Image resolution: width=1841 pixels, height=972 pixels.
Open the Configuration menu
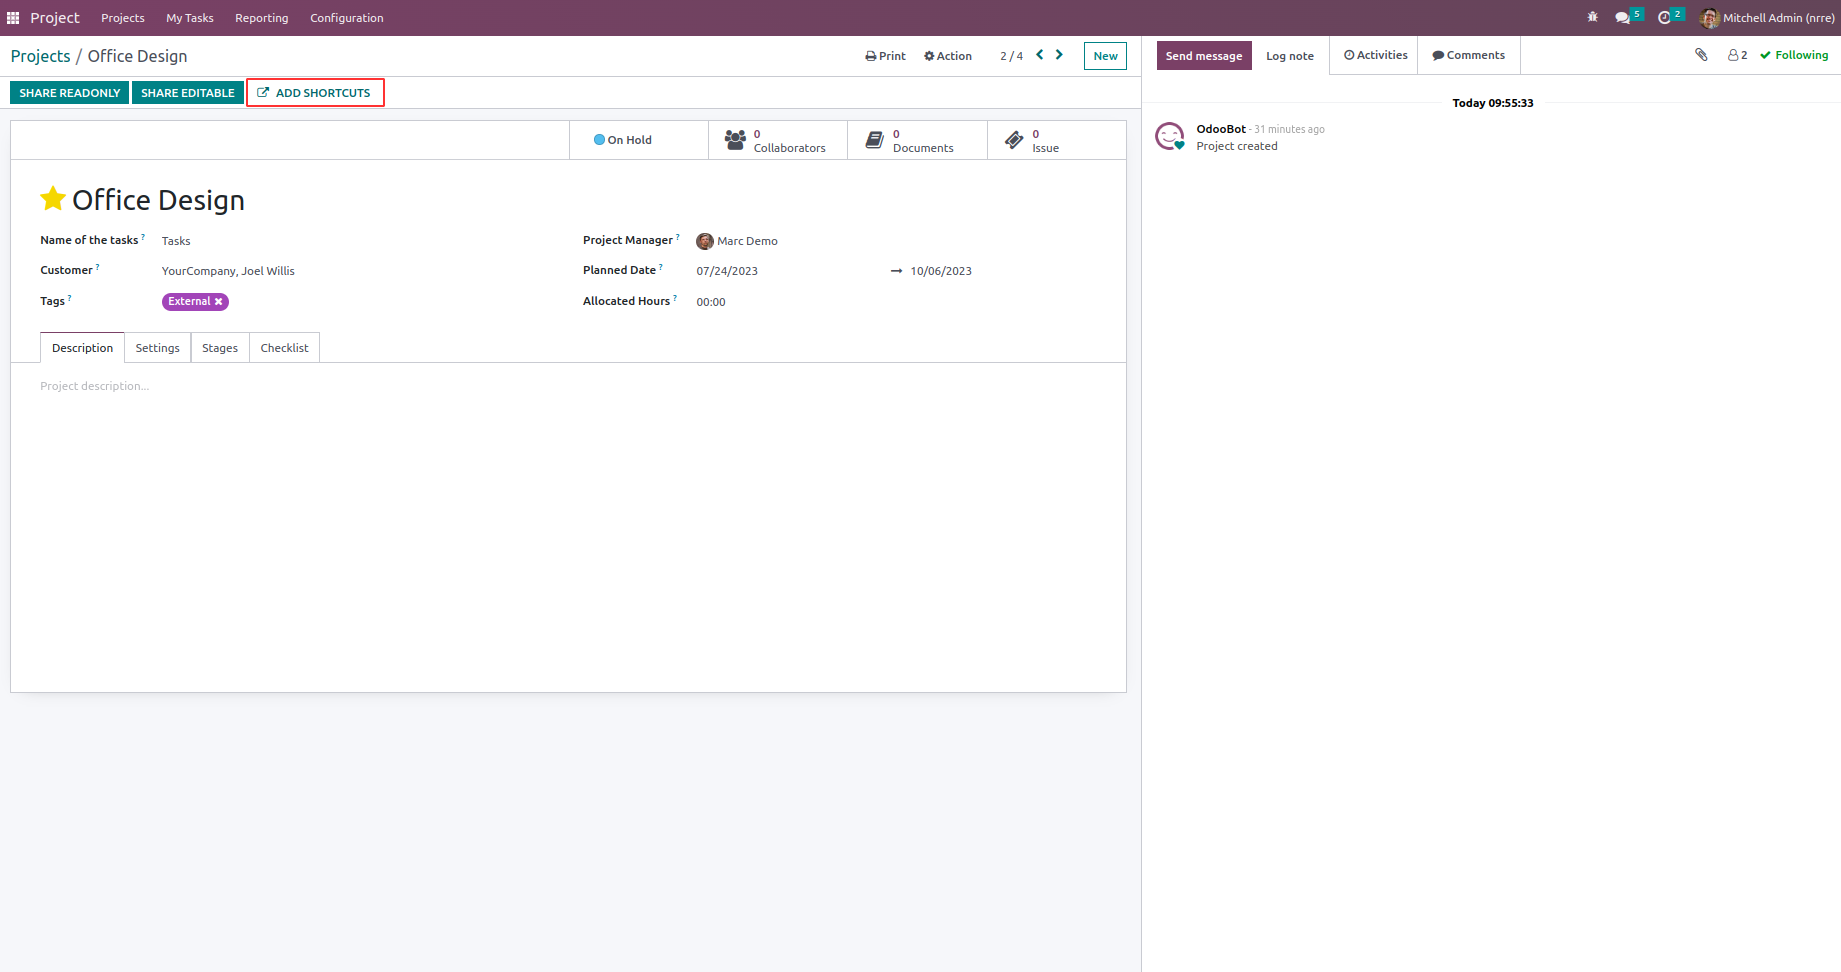347,18
